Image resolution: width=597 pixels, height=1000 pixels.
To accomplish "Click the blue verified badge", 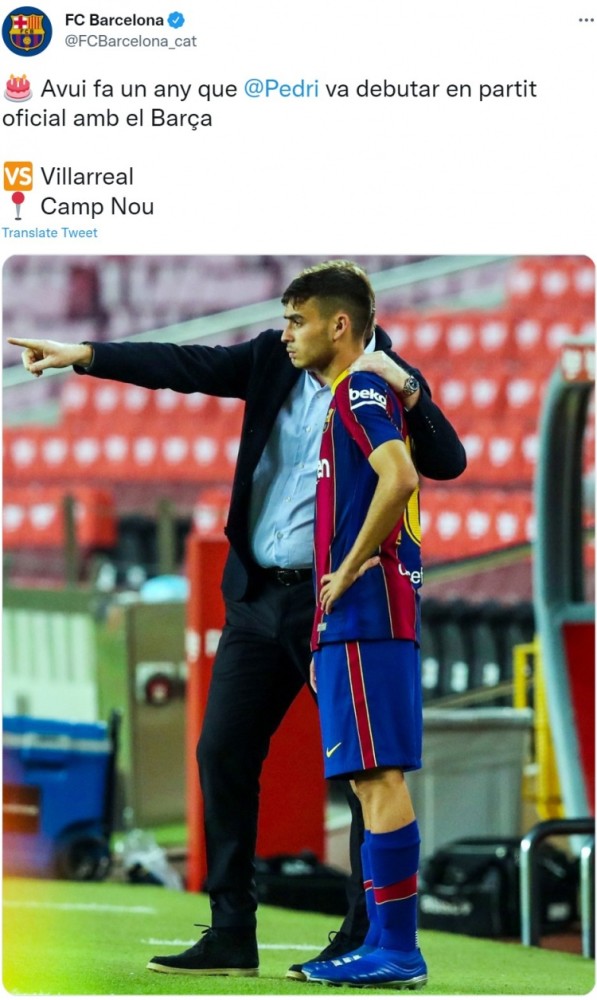I will pyautogui.click(x=176, y=20).
